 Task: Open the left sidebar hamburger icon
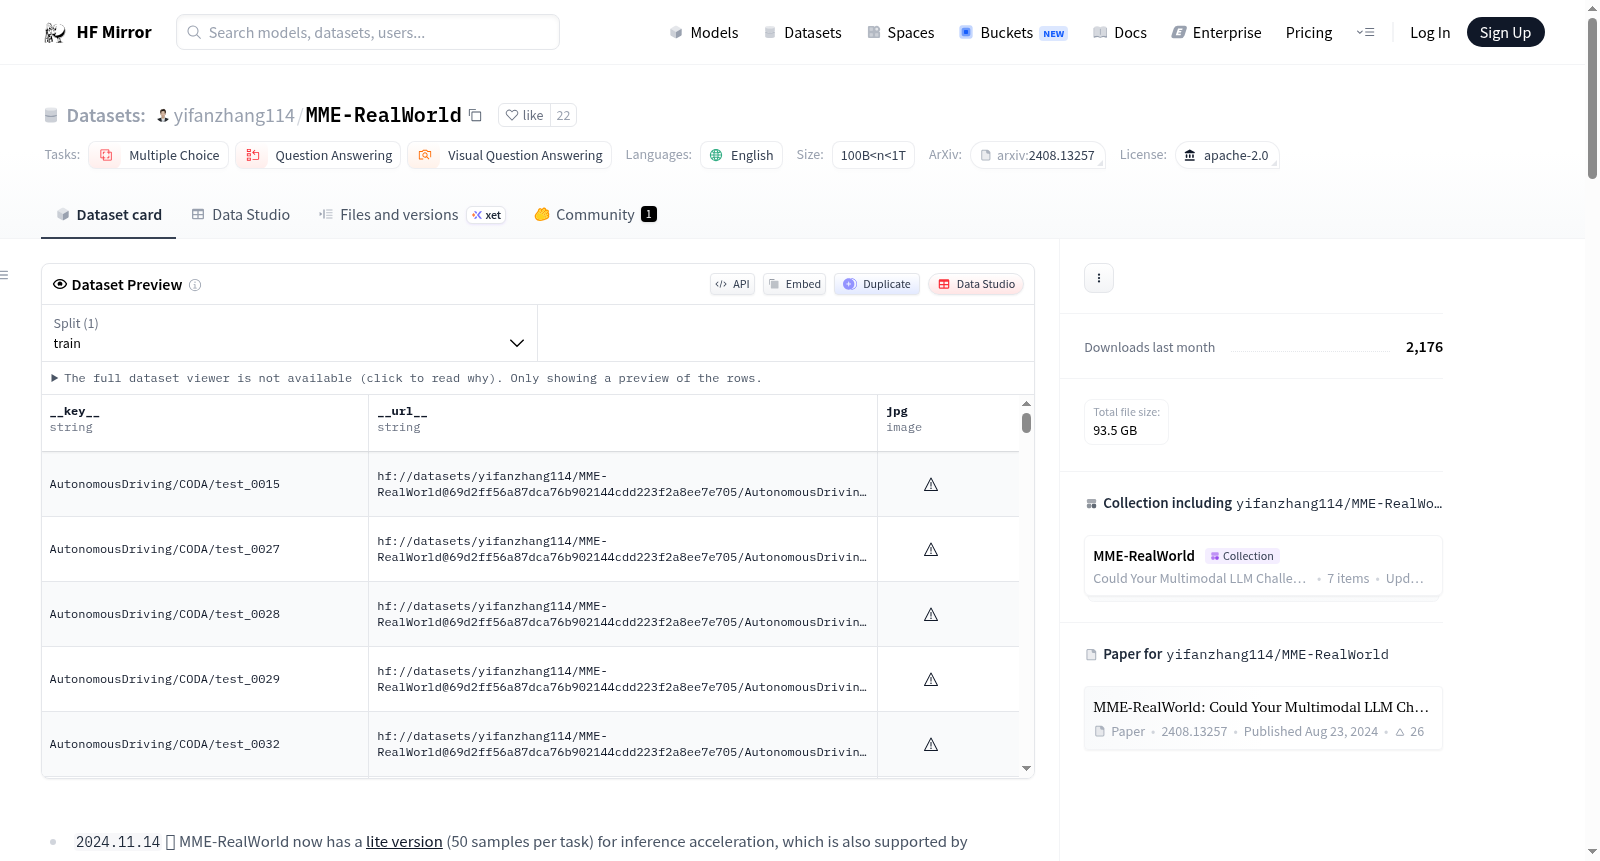(x=4, y=275)
